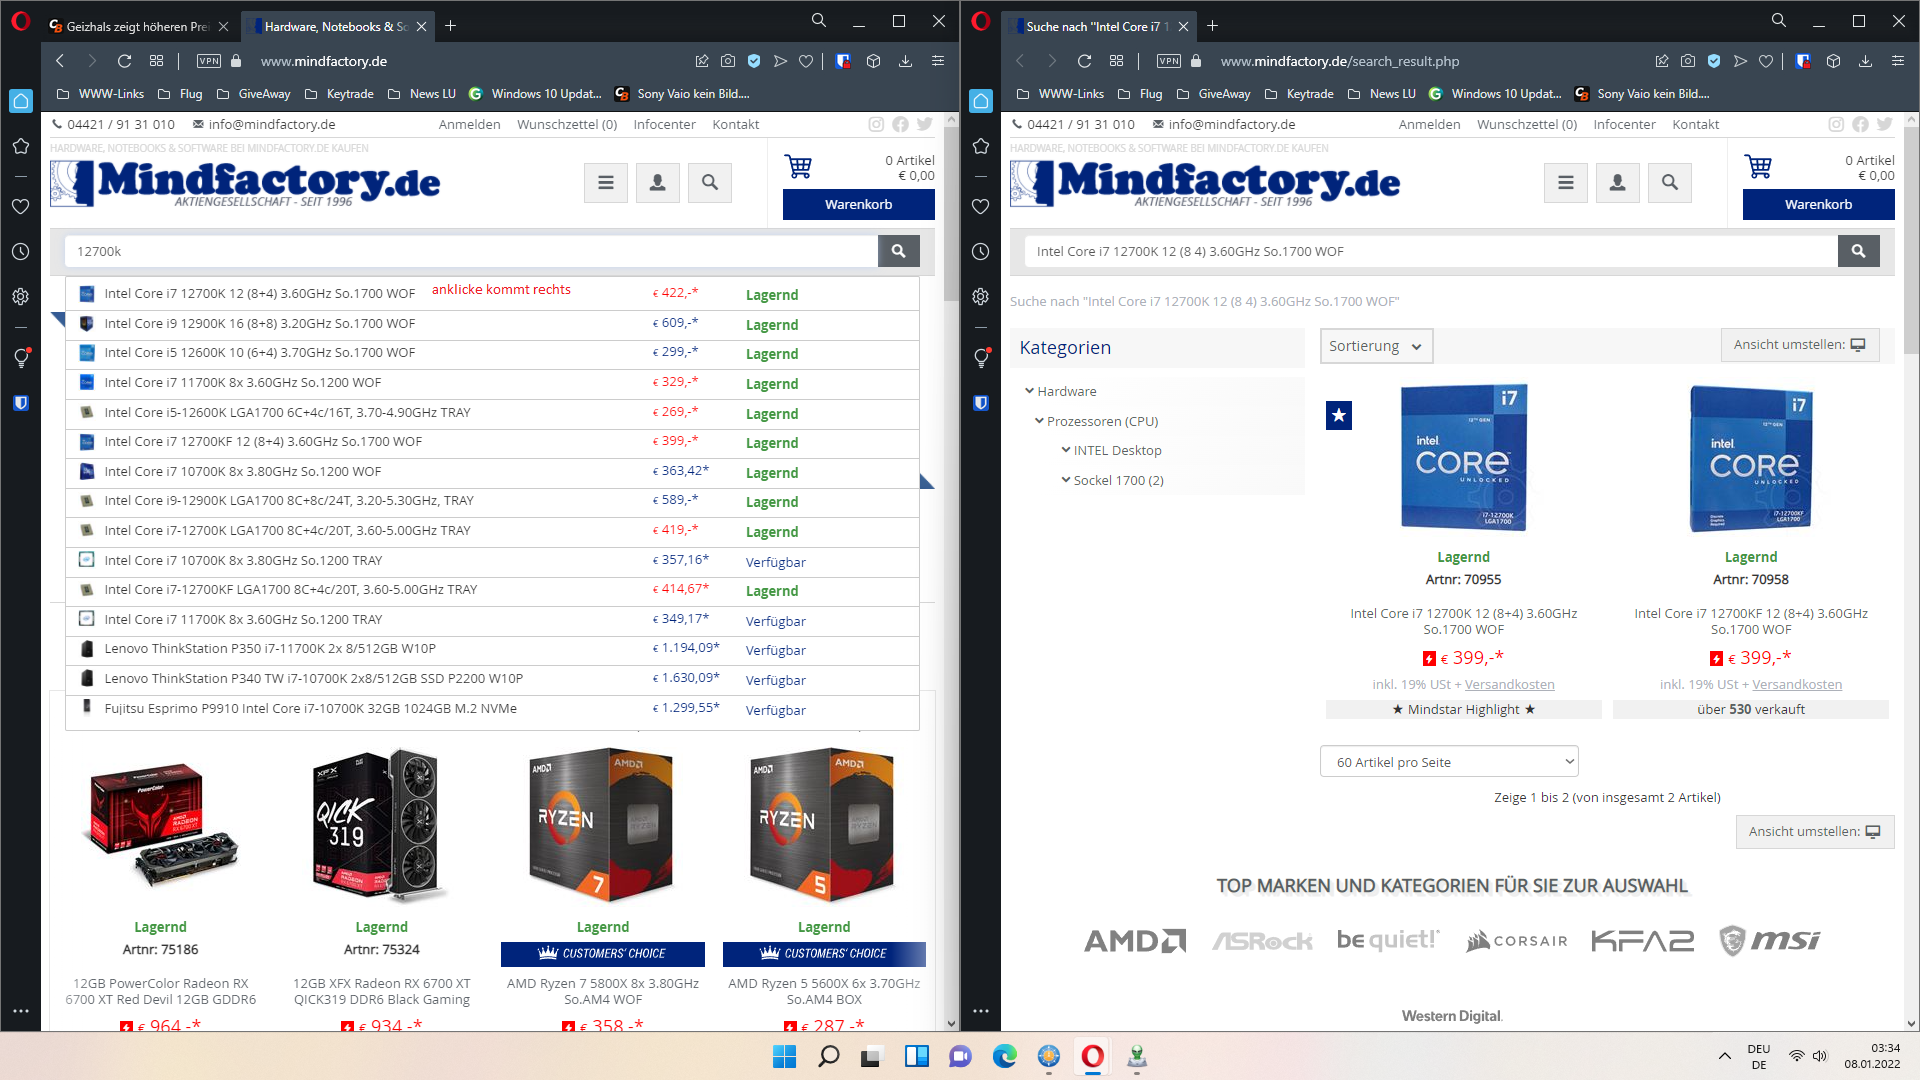This screenshot has width=1920, height=1080.
Task: Switch to Geizhals browser tab
Action: (x=137, y=26)
